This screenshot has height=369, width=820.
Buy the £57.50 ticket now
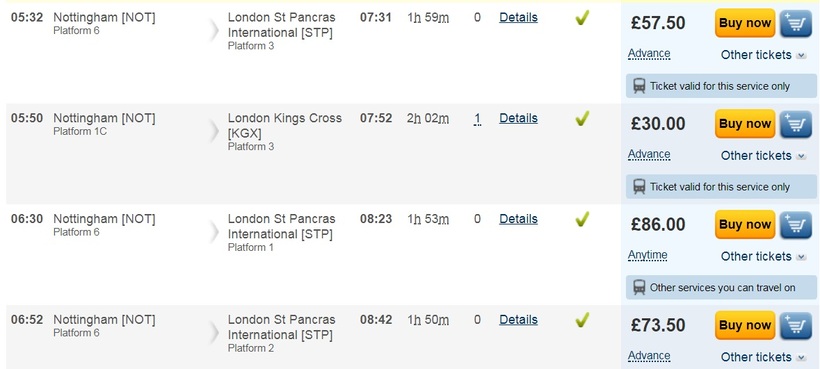click(x=745, y=23)
